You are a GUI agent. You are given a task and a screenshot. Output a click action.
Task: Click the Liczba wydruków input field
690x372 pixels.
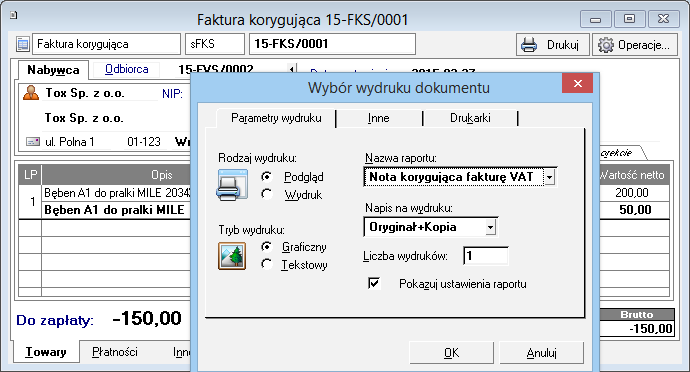tap(486, 256)
